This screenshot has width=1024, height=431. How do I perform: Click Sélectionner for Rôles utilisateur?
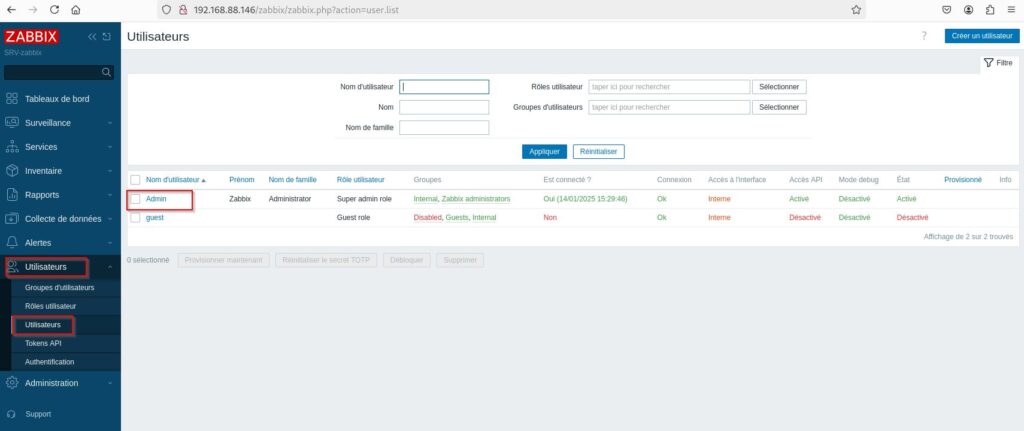coord(779,87)
